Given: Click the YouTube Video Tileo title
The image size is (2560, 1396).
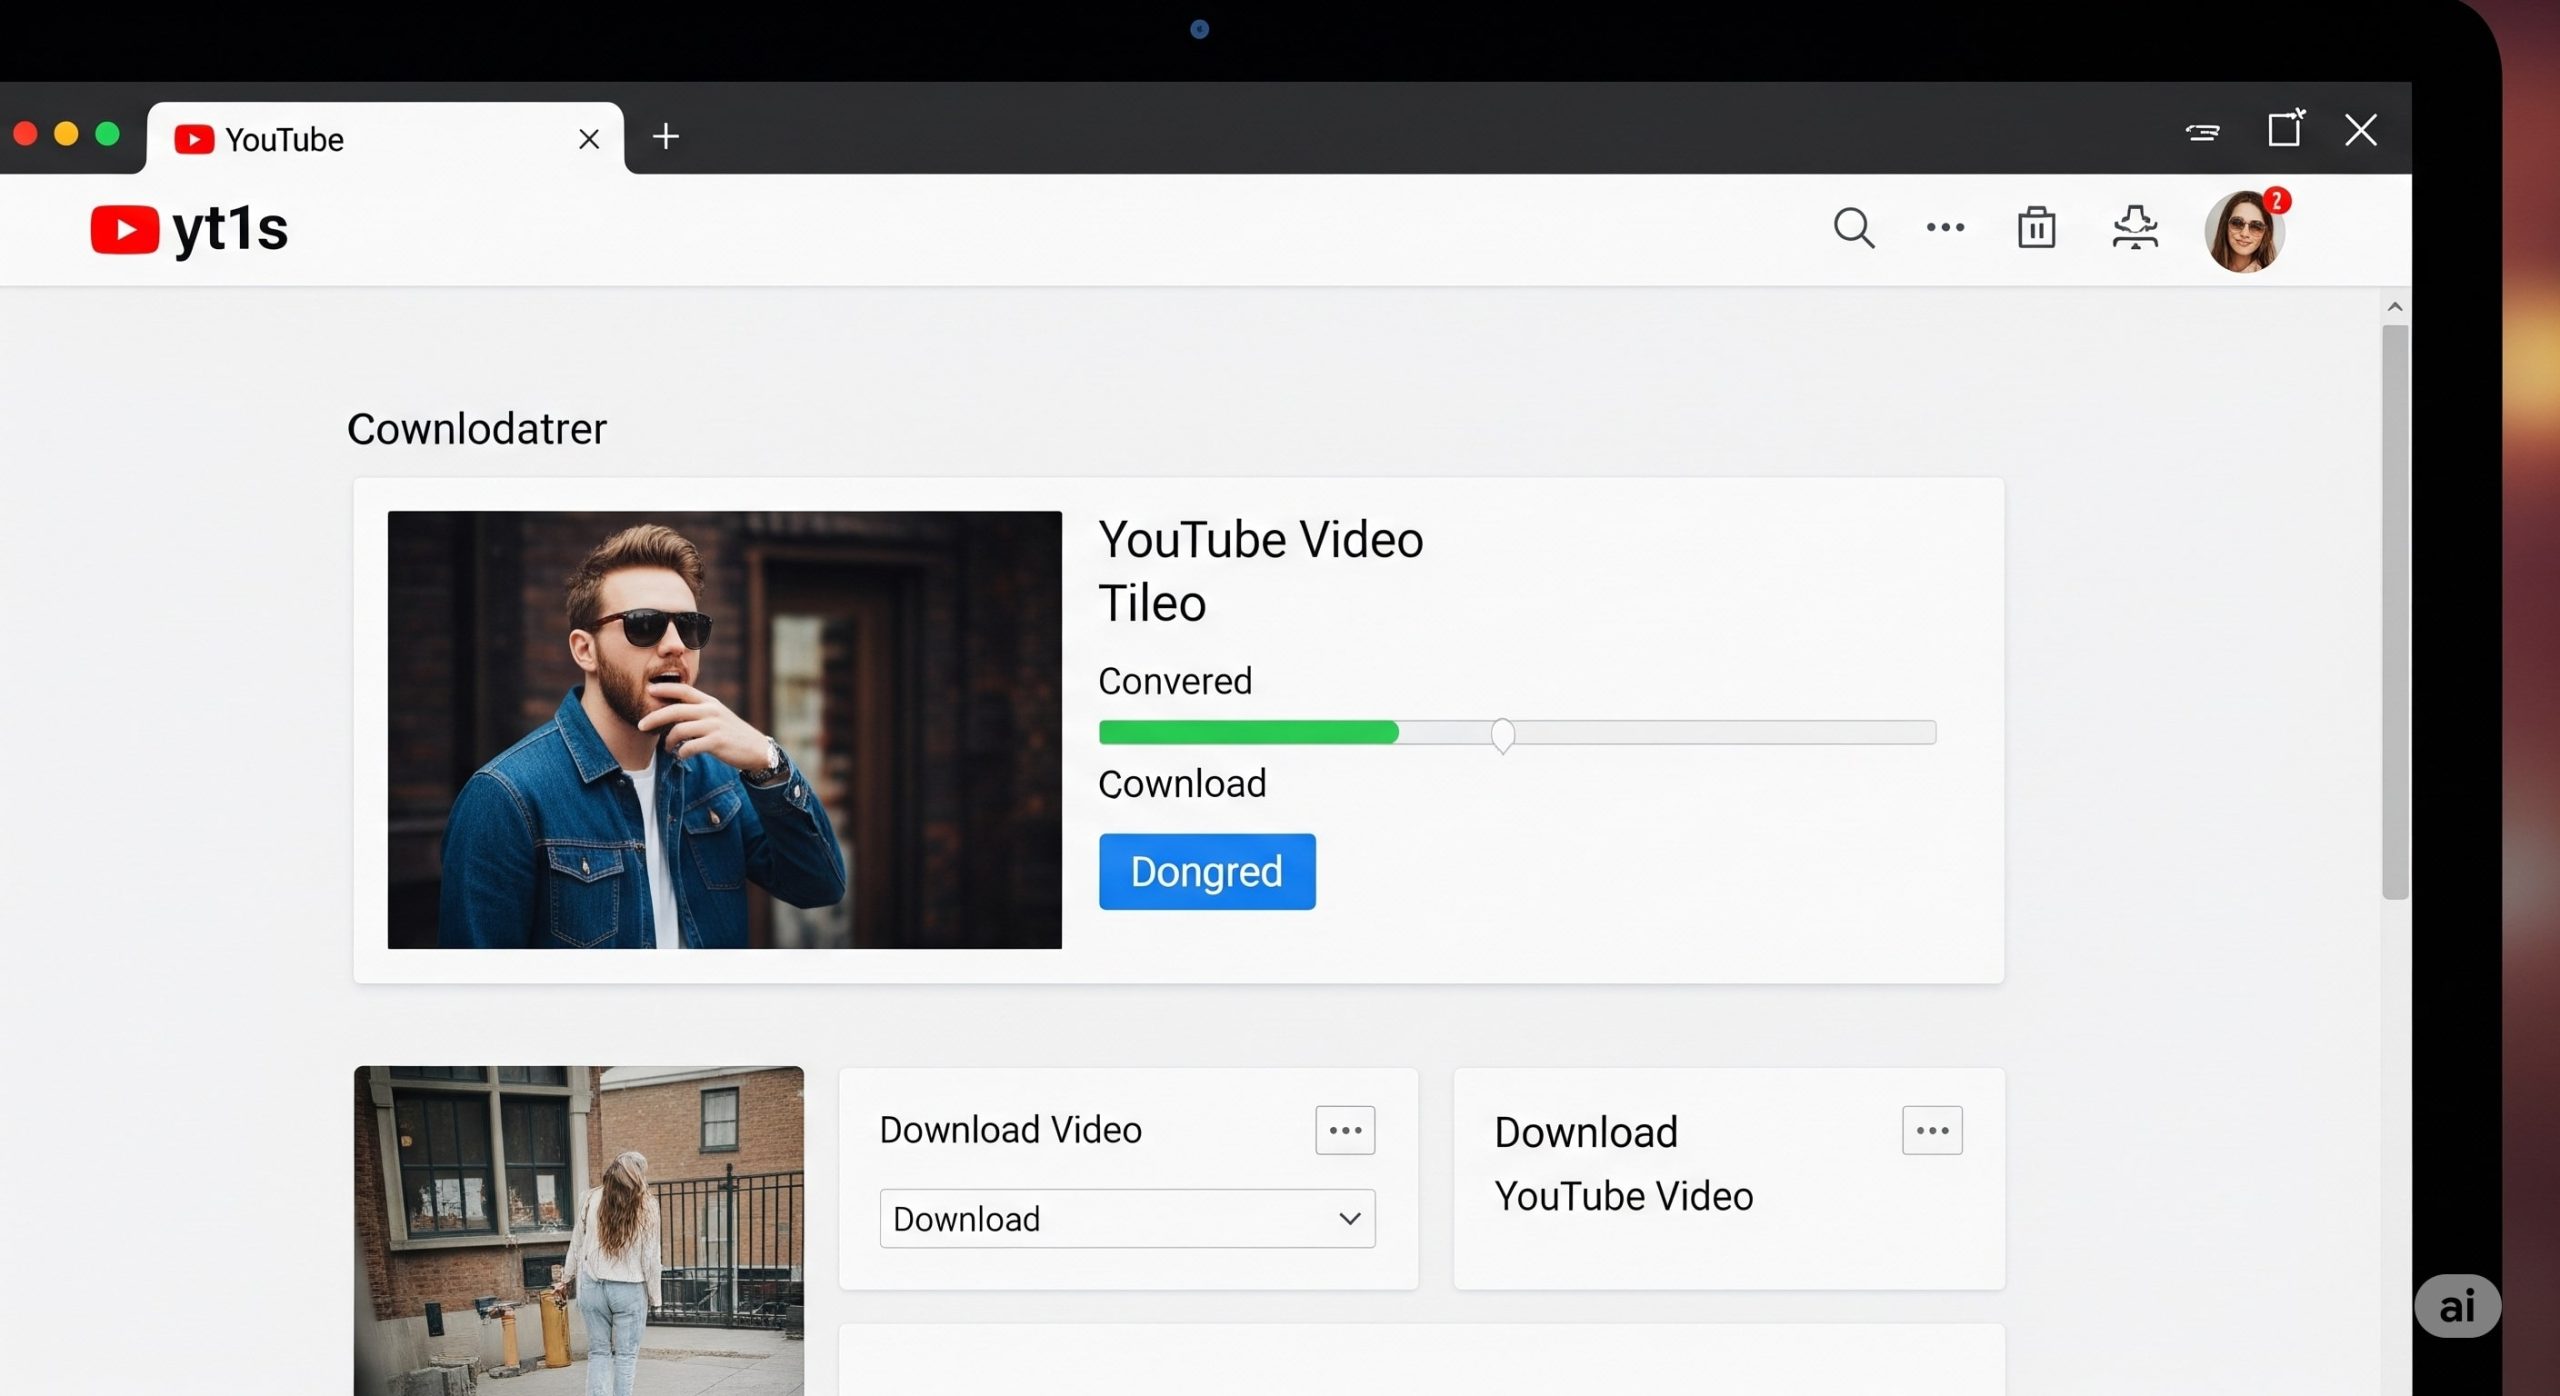Looking at the screenshot, I should pyautogui.click(x=1260, y=571).
